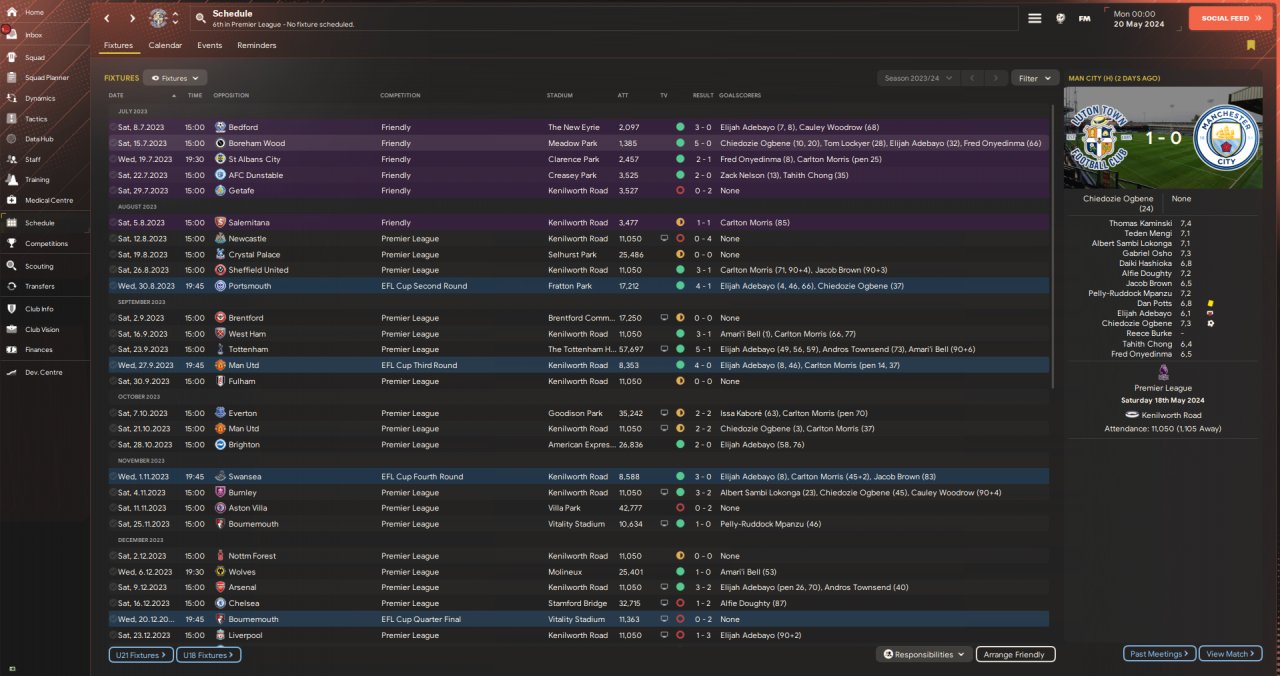Open the Training cone icon
This screenshot has height=676, width=1280.
(x=10, y=179)
